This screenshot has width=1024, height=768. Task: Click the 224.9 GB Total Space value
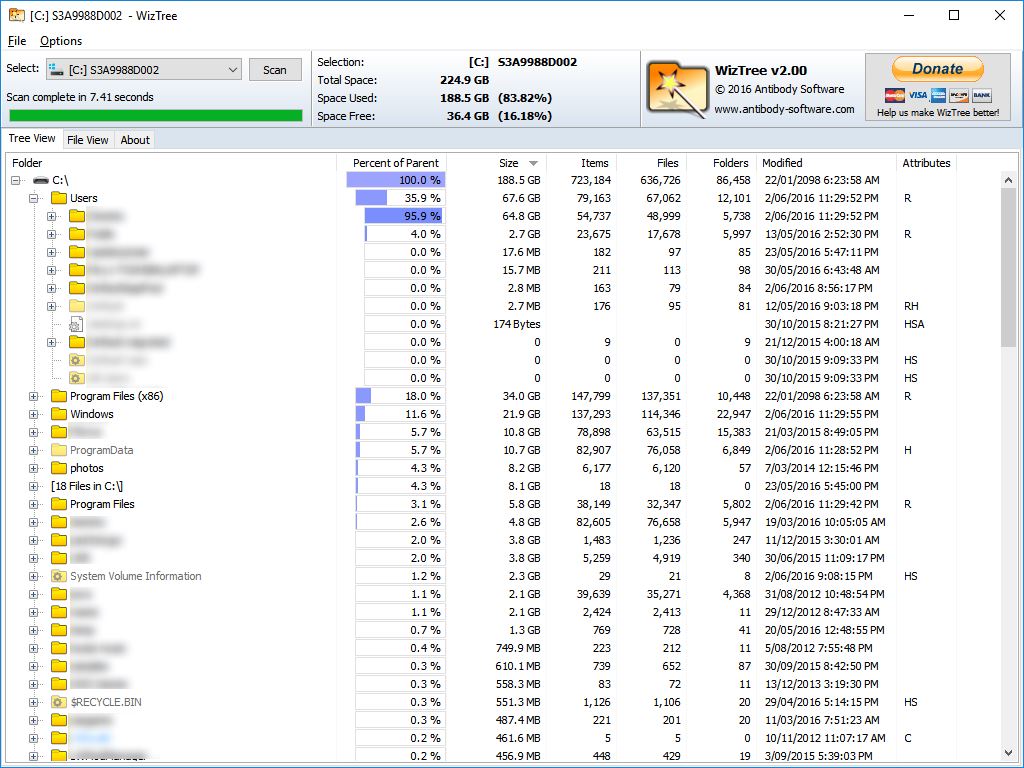[x=464, y=80]
